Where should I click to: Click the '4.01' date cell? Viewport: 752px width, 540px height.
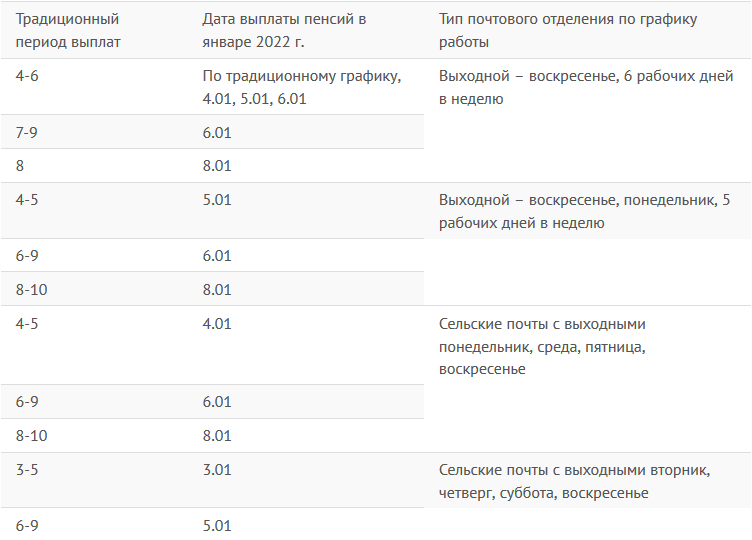(217, 324)
